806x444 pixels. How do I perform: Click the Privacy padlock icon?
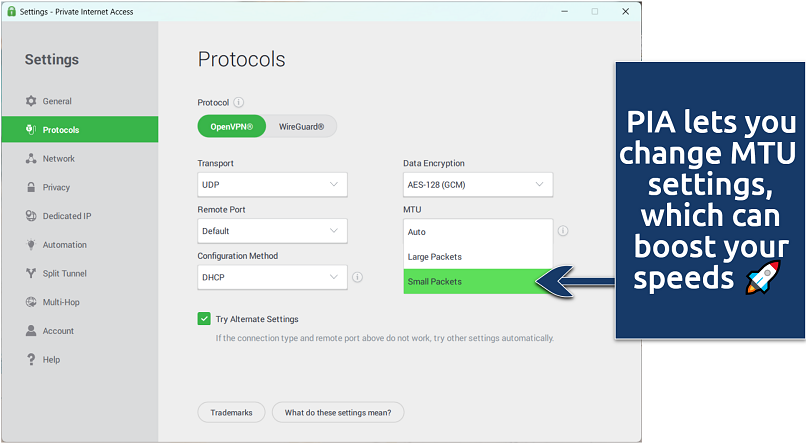click(31, 187)
